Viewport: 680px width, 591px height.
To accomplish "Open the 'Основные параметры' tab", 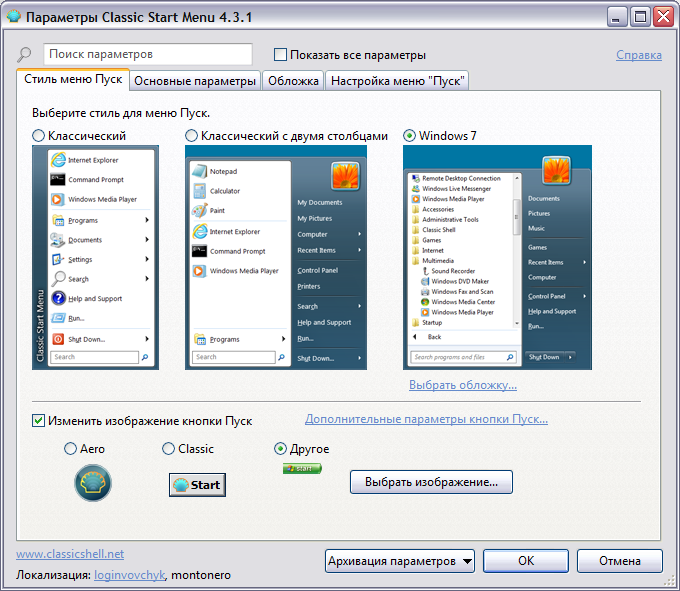I will pyautogui.click(x=195, y=81).
